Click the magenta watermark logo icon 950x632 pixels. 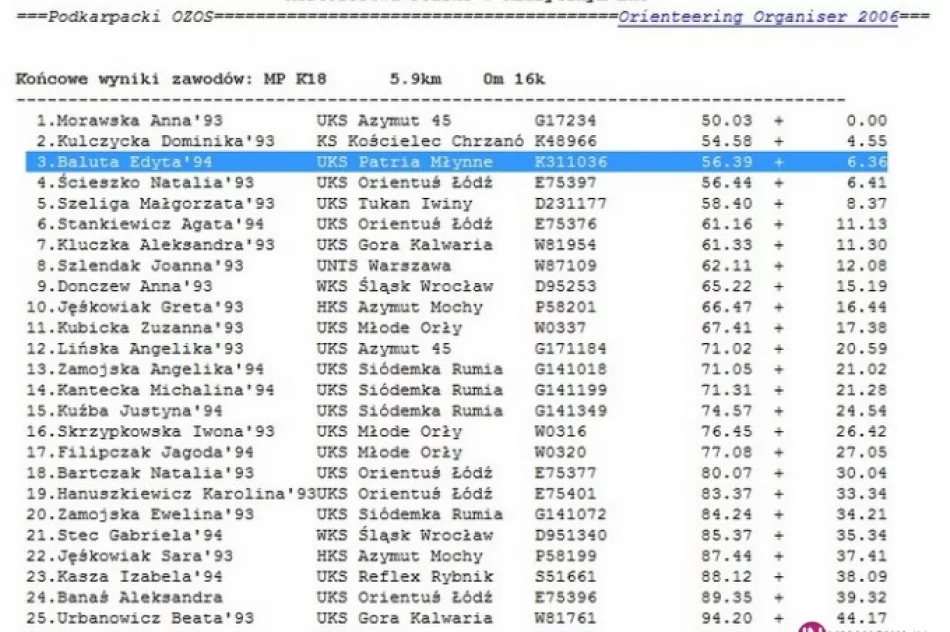pos(810,627)
